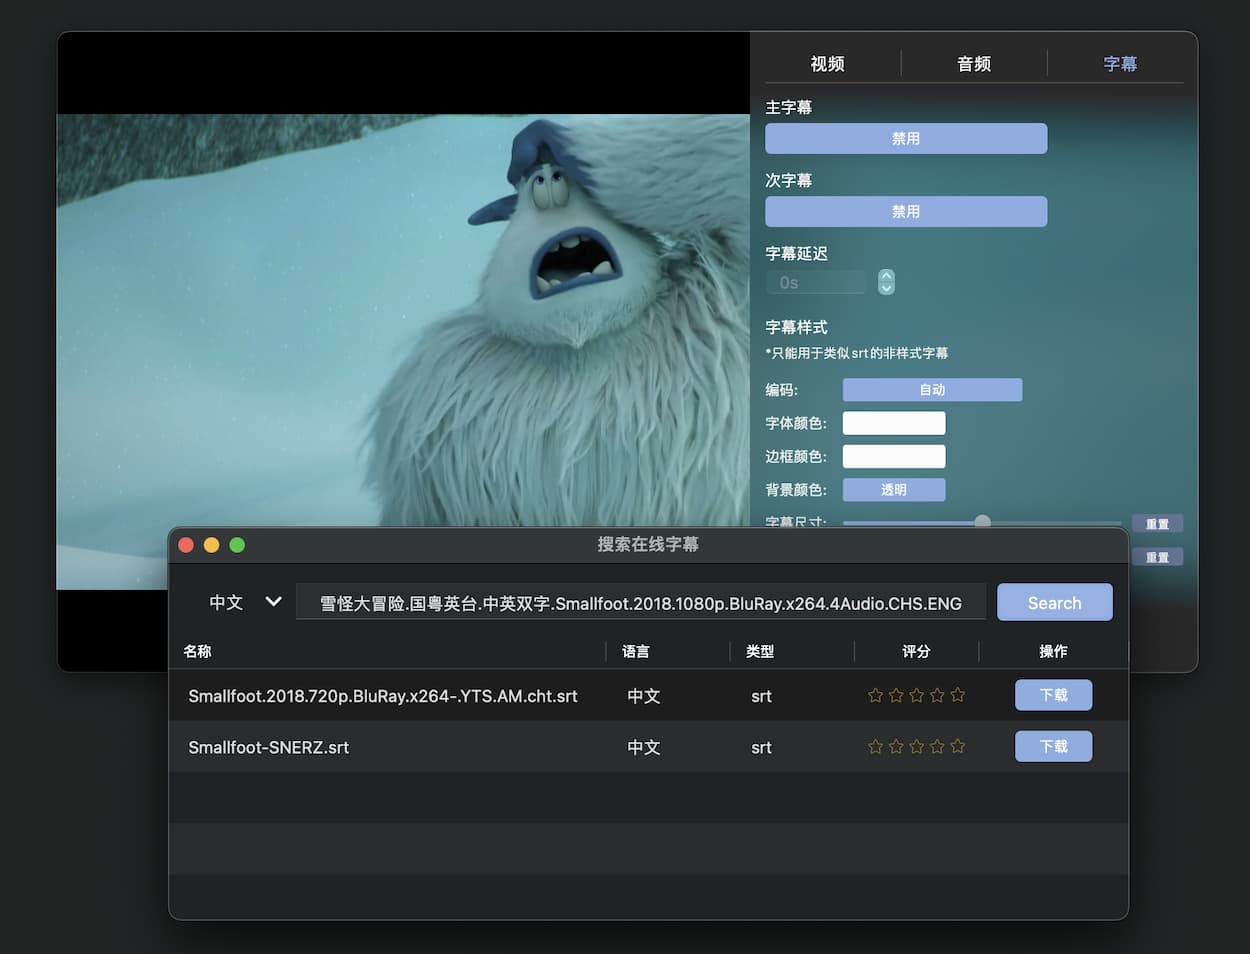Viewport: 1250px width, 954px height.
Task: Open the 字体颜色 color swatch
Action: [x=894, y=423]
